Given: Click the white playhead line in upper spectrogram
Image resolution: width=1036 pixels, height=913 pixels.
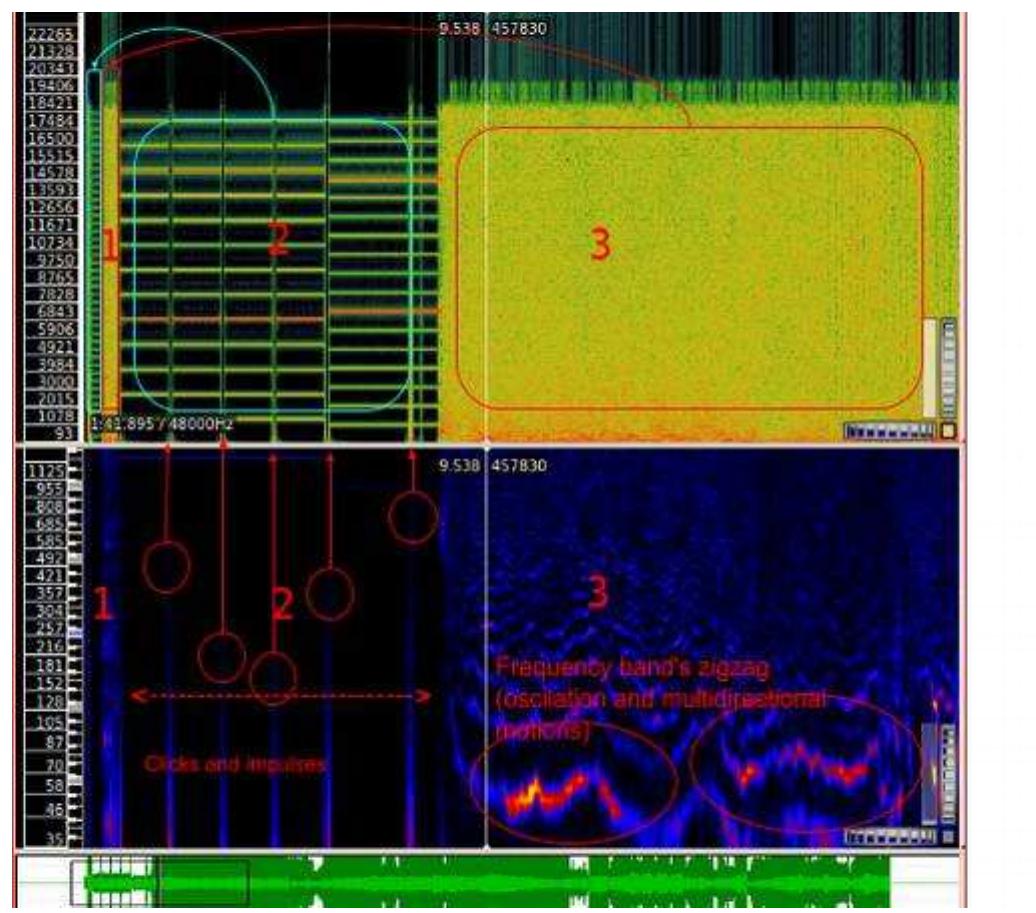Looking at the screenshot, I should (486, 250).
